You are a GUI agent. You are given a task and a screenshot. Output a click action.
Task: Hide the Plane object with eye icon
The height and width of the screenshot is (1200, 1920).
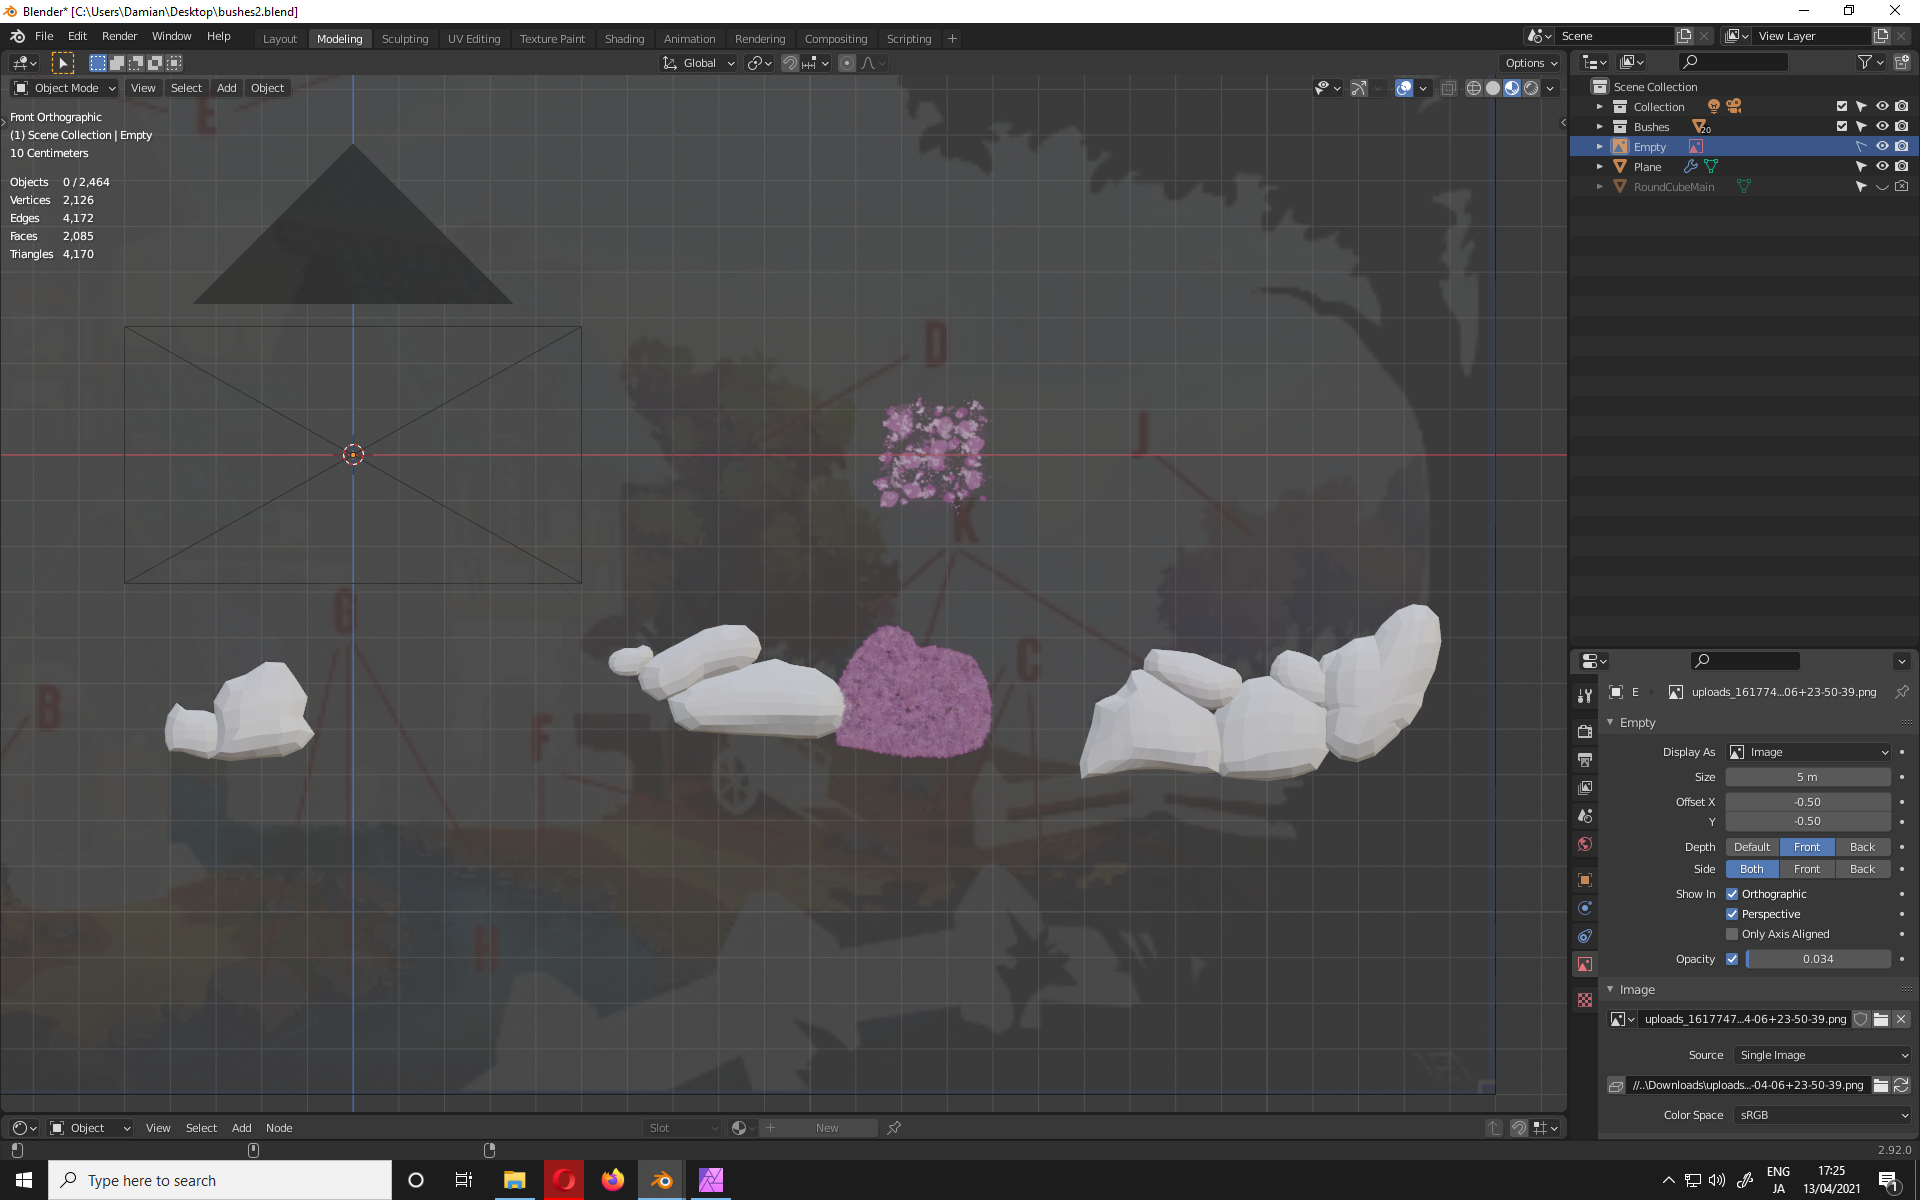[1882, 166]
